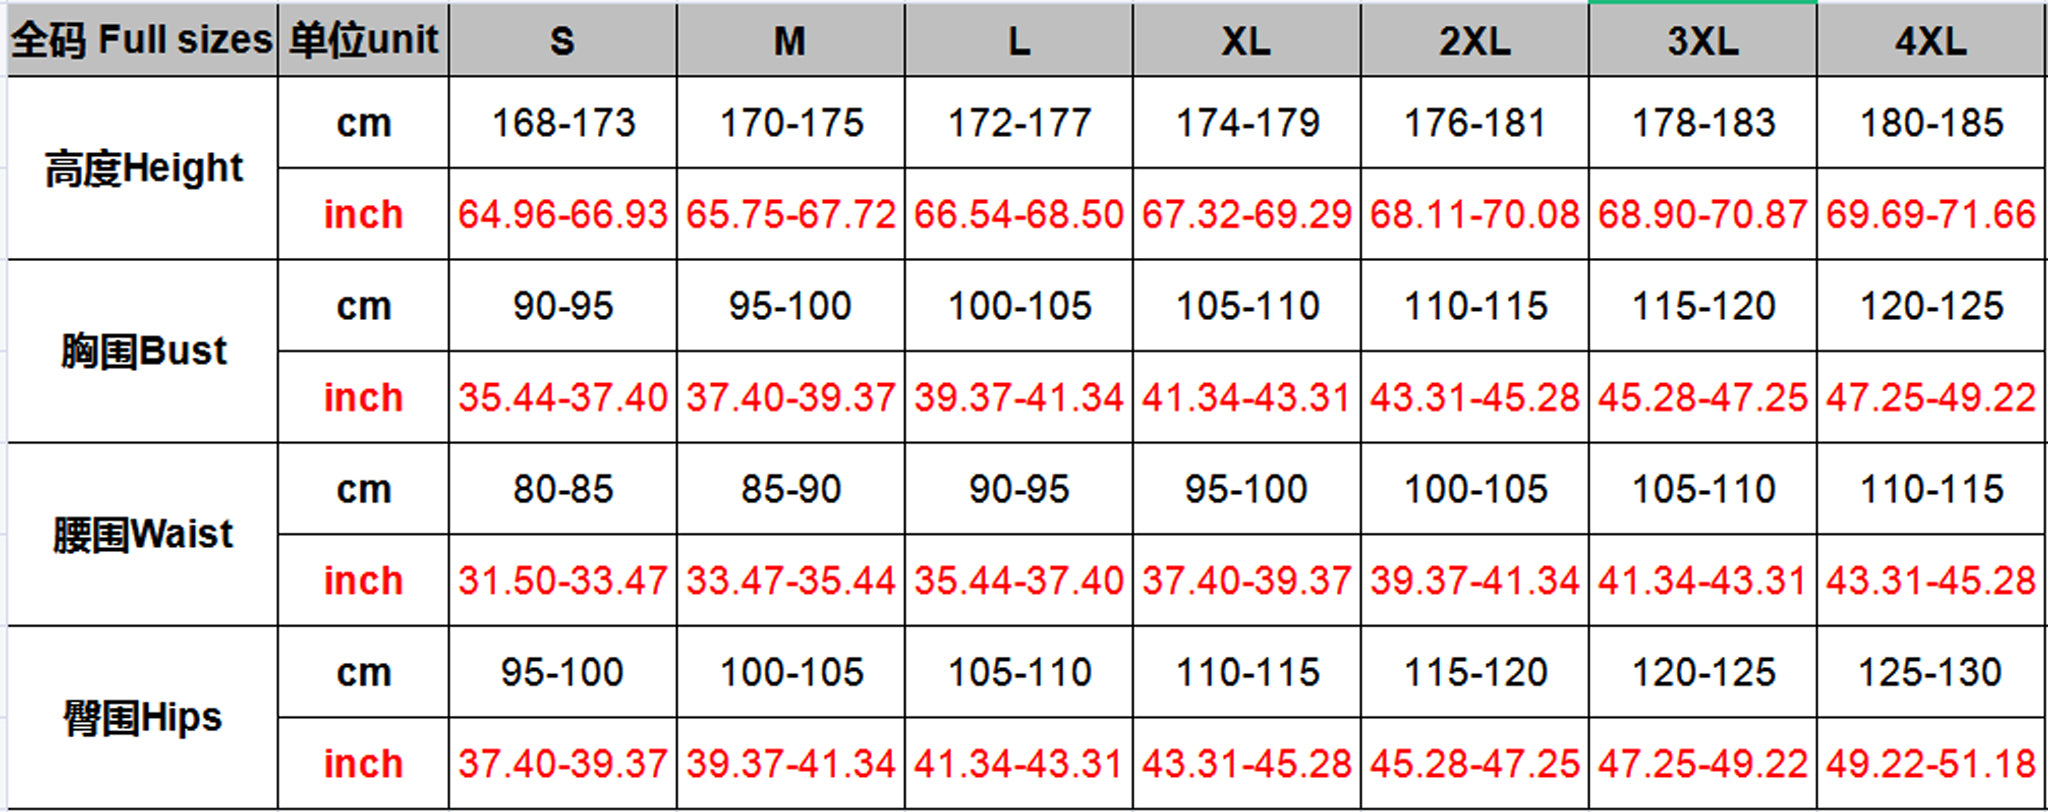Select the 高度Height row label
Screen dimensions: 2048x812
(143, 168)
